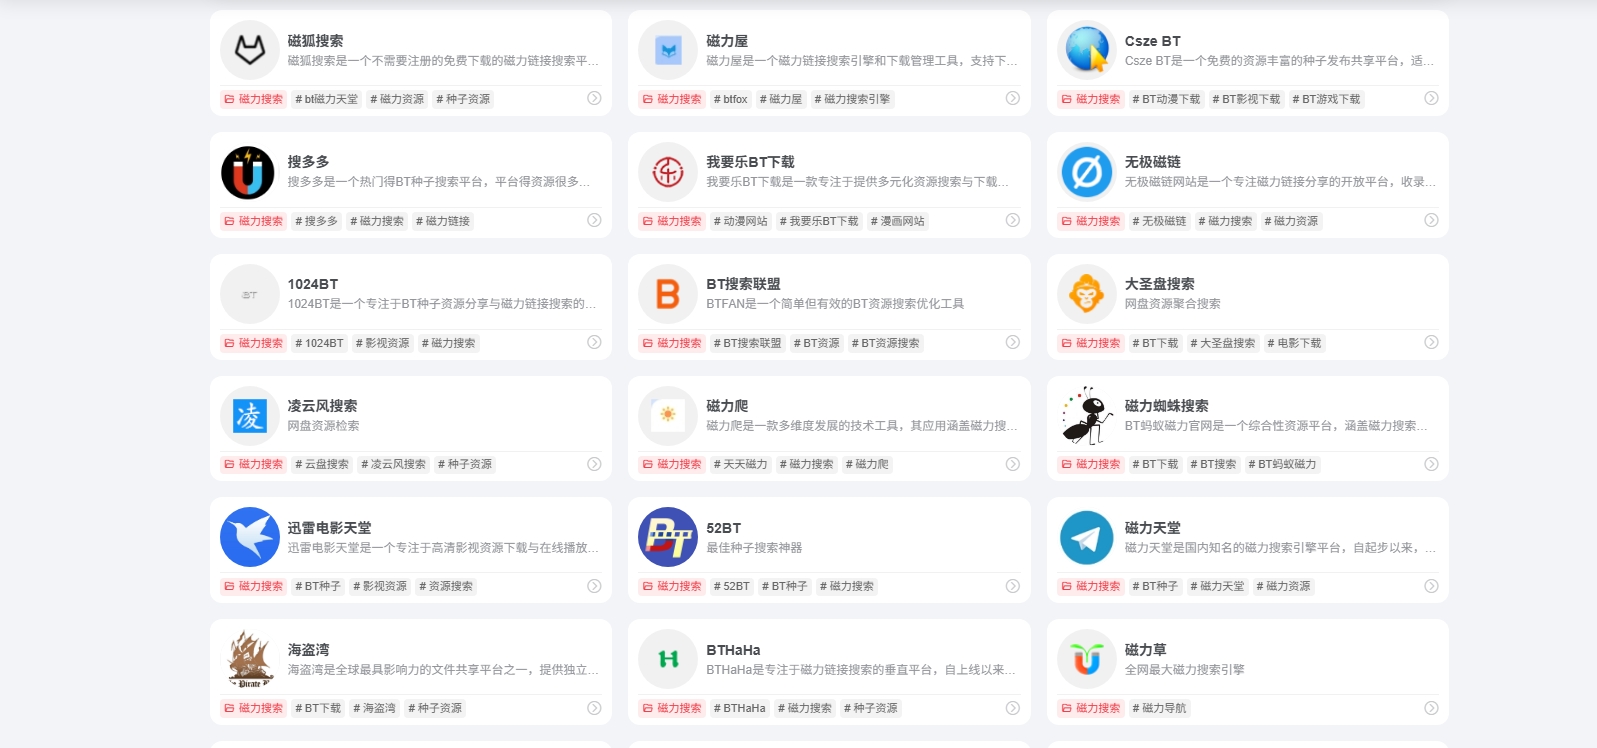
Task: Click the 全网最大磁力搜索引擎 description text
Action: [1185, 670]
